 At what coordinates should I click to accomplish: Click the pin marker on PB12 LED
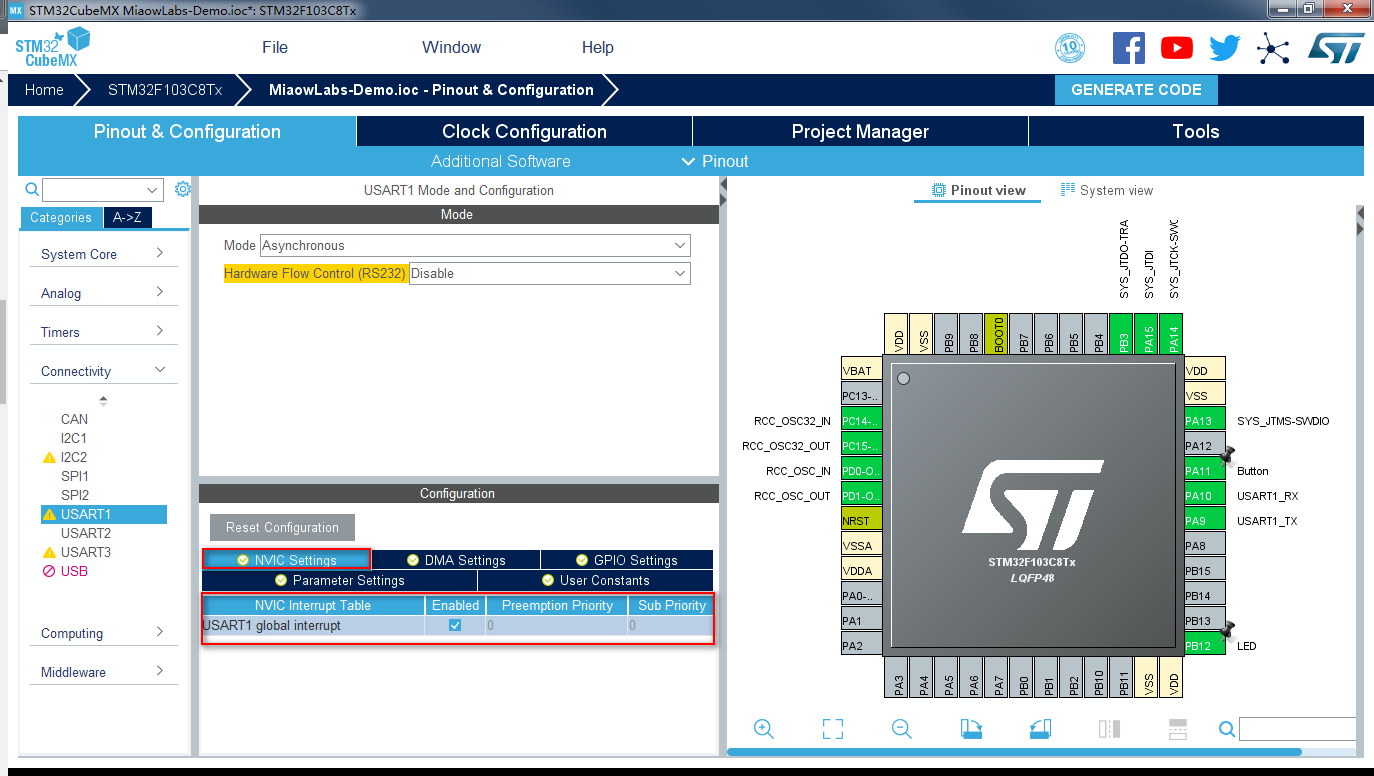[x=1228, y=630]
